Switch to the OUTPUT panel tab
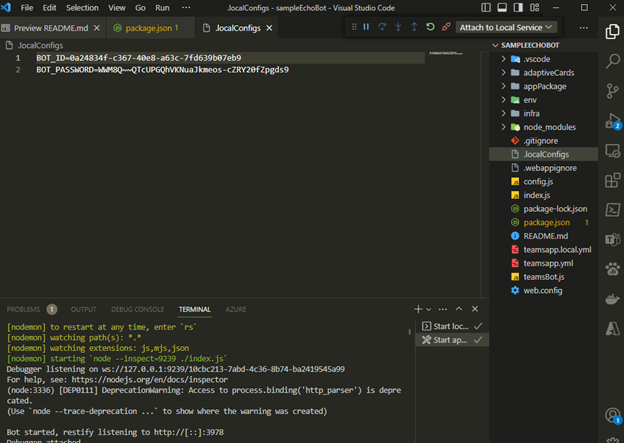624x443 pixels. click(84, 309)
